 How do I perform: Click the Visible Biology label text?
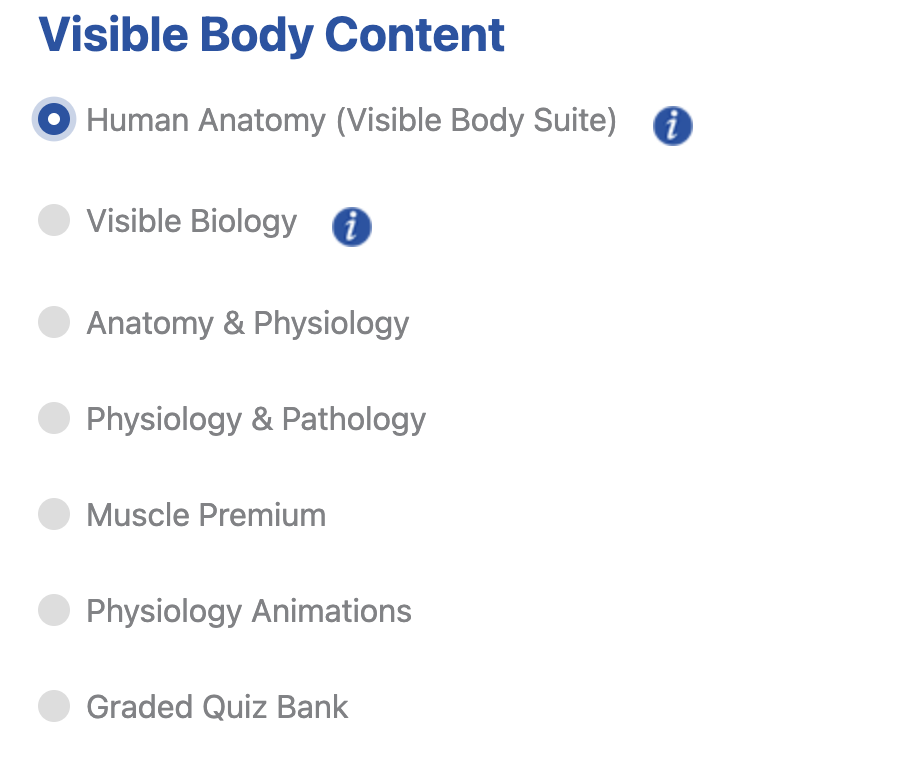point(192,221)
